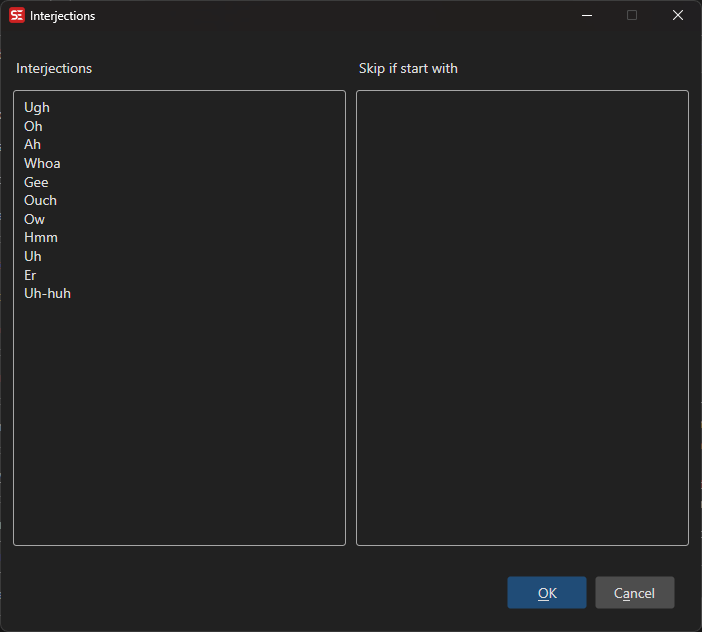Click the 'Interjections' label above the list
Viewport: 702px width, 632px height.
pos(54,69)
